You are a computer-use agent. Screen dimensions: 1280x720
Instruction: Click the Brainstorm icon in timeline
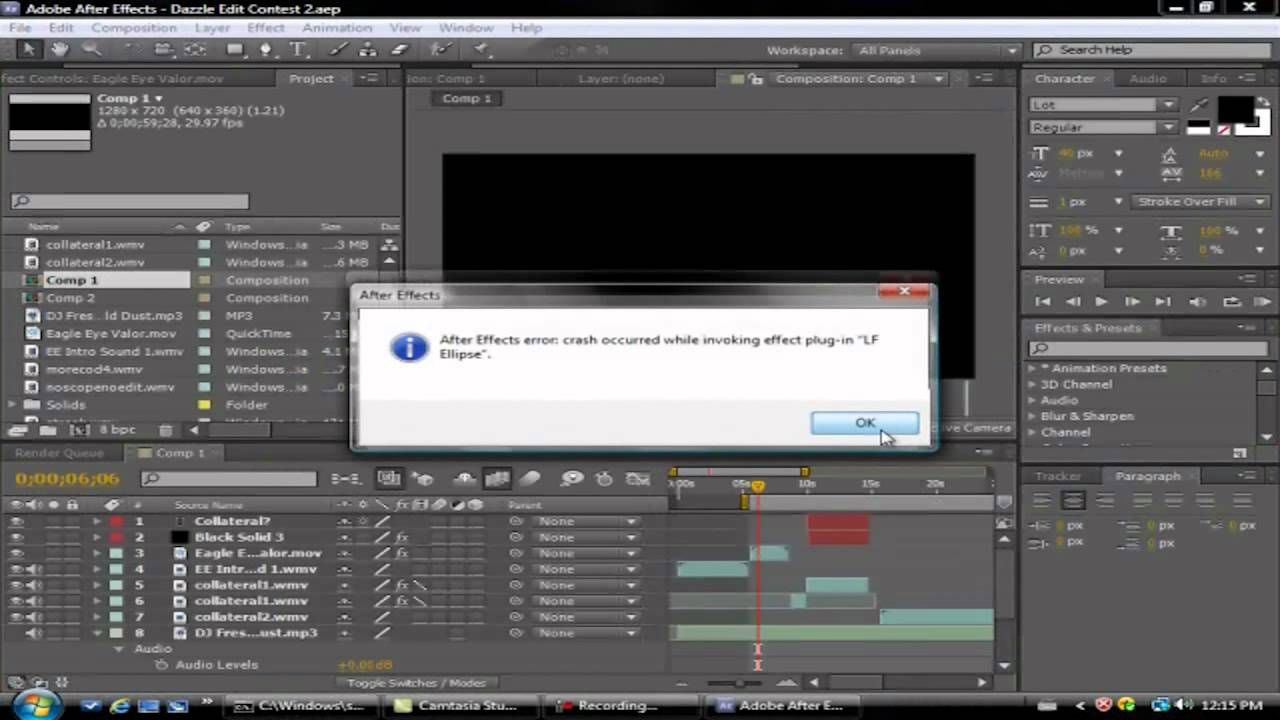click(x=572, y=479)
